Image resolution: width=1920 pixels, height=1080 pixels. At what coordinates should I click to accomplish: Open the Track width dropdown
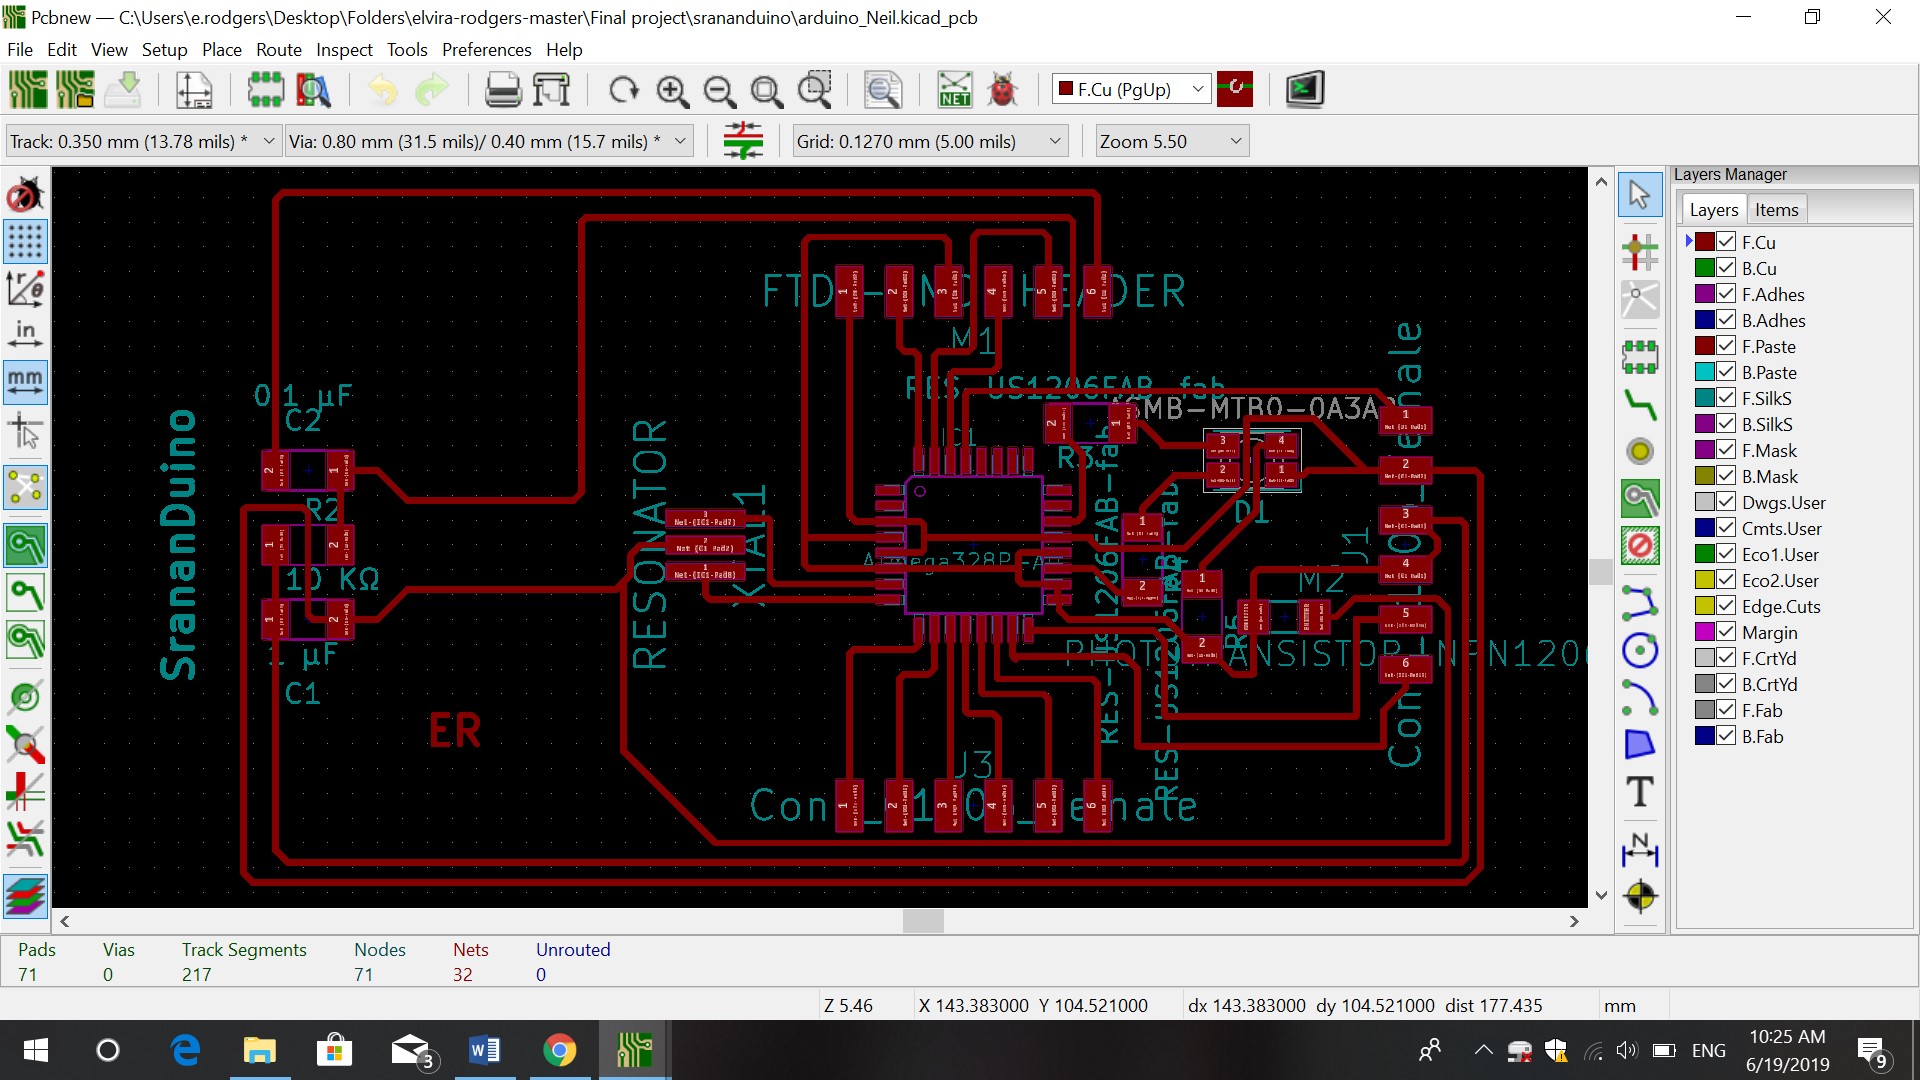(268, 142)
